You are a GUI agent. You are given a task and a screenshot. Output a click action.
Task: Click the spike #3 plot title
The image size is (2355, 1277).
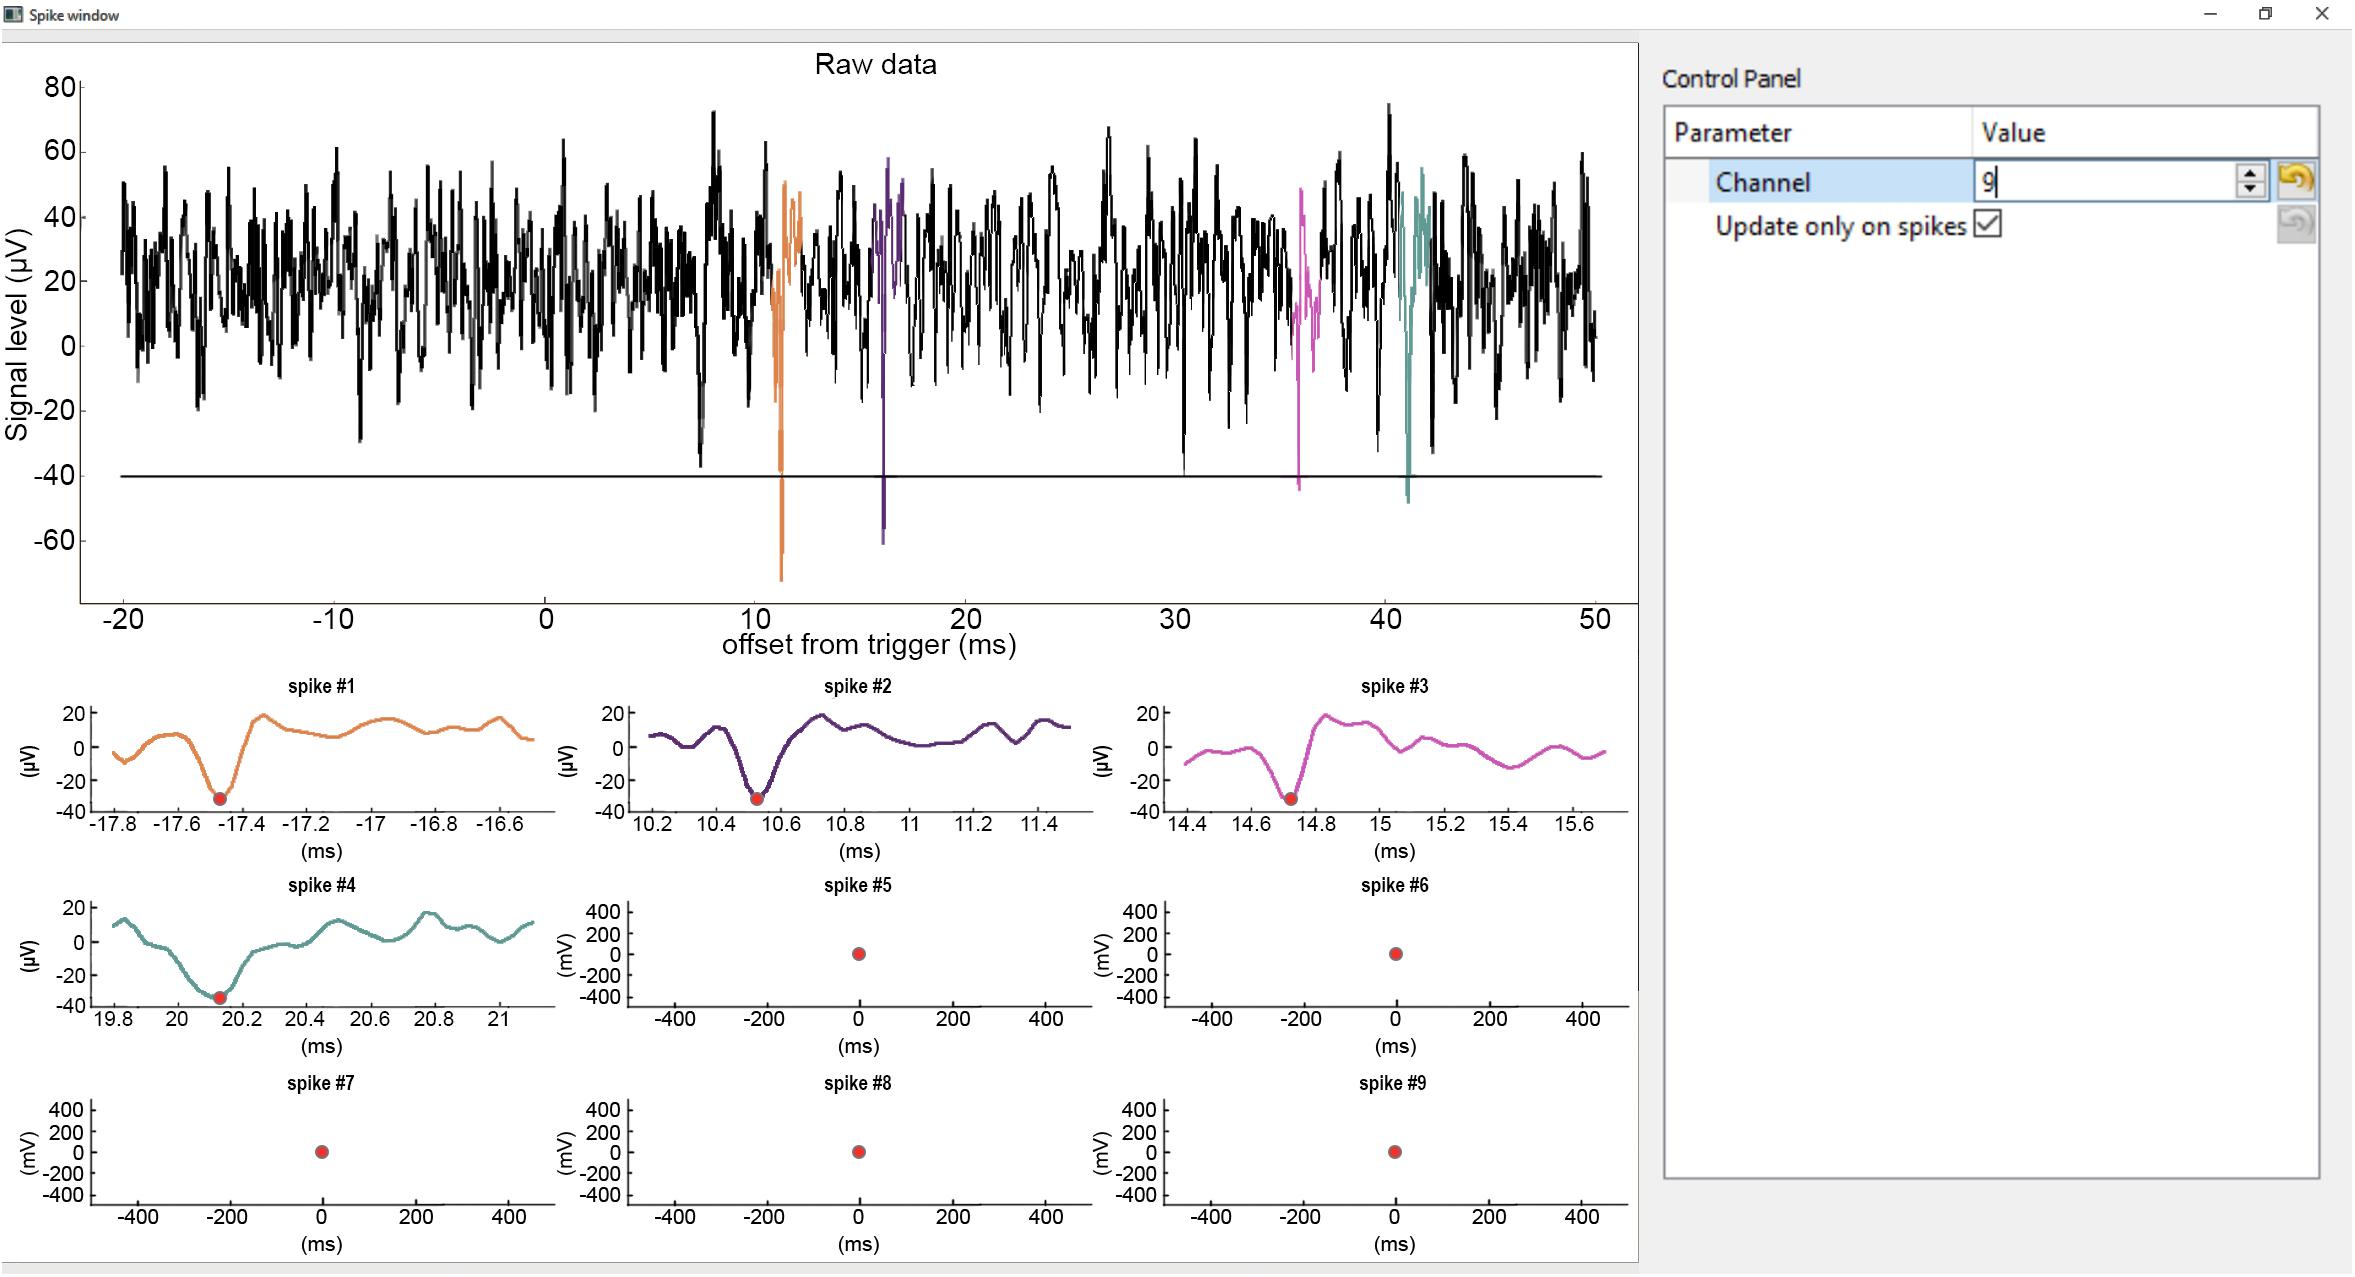[1394, 686]
